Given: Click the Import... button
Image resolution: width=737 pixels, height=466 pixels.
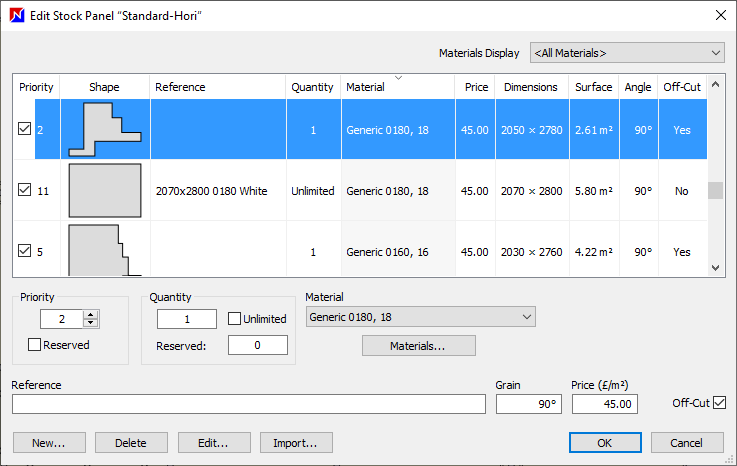Looking at the screenshot, I should pos(296,442).
